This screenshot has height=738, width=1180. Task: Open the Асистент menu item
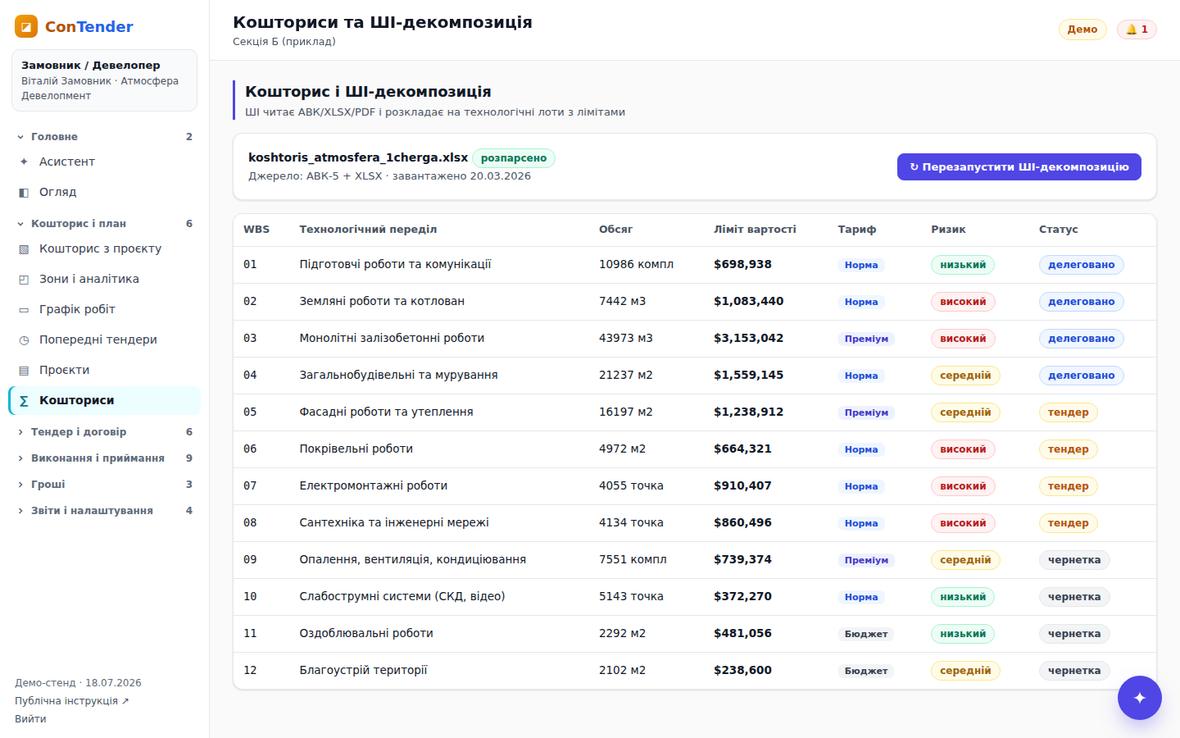pos(105,162)
